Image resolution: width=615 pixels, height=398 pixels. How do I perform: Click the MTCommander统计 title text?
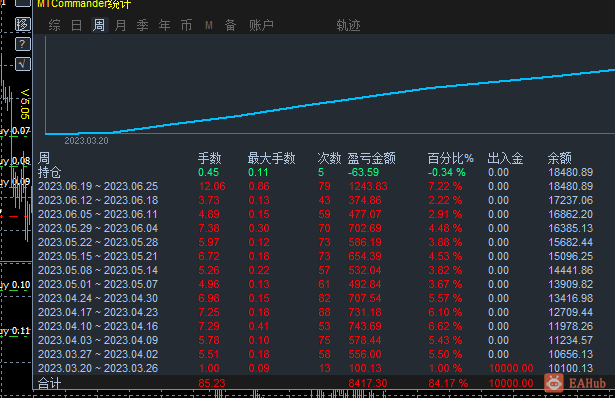click(x=84, y=4)
